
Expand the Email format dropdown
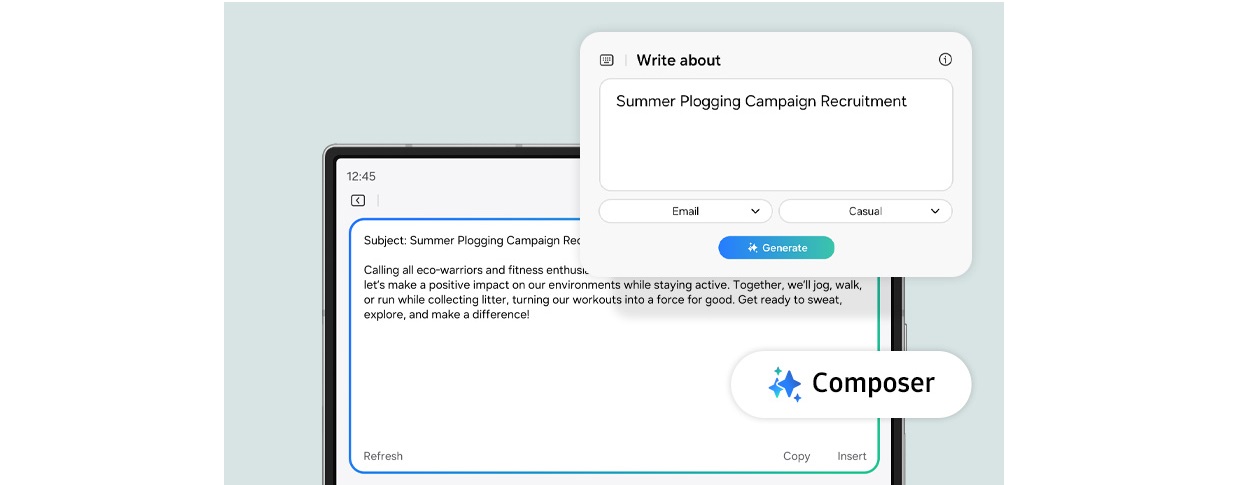(686, 211)
